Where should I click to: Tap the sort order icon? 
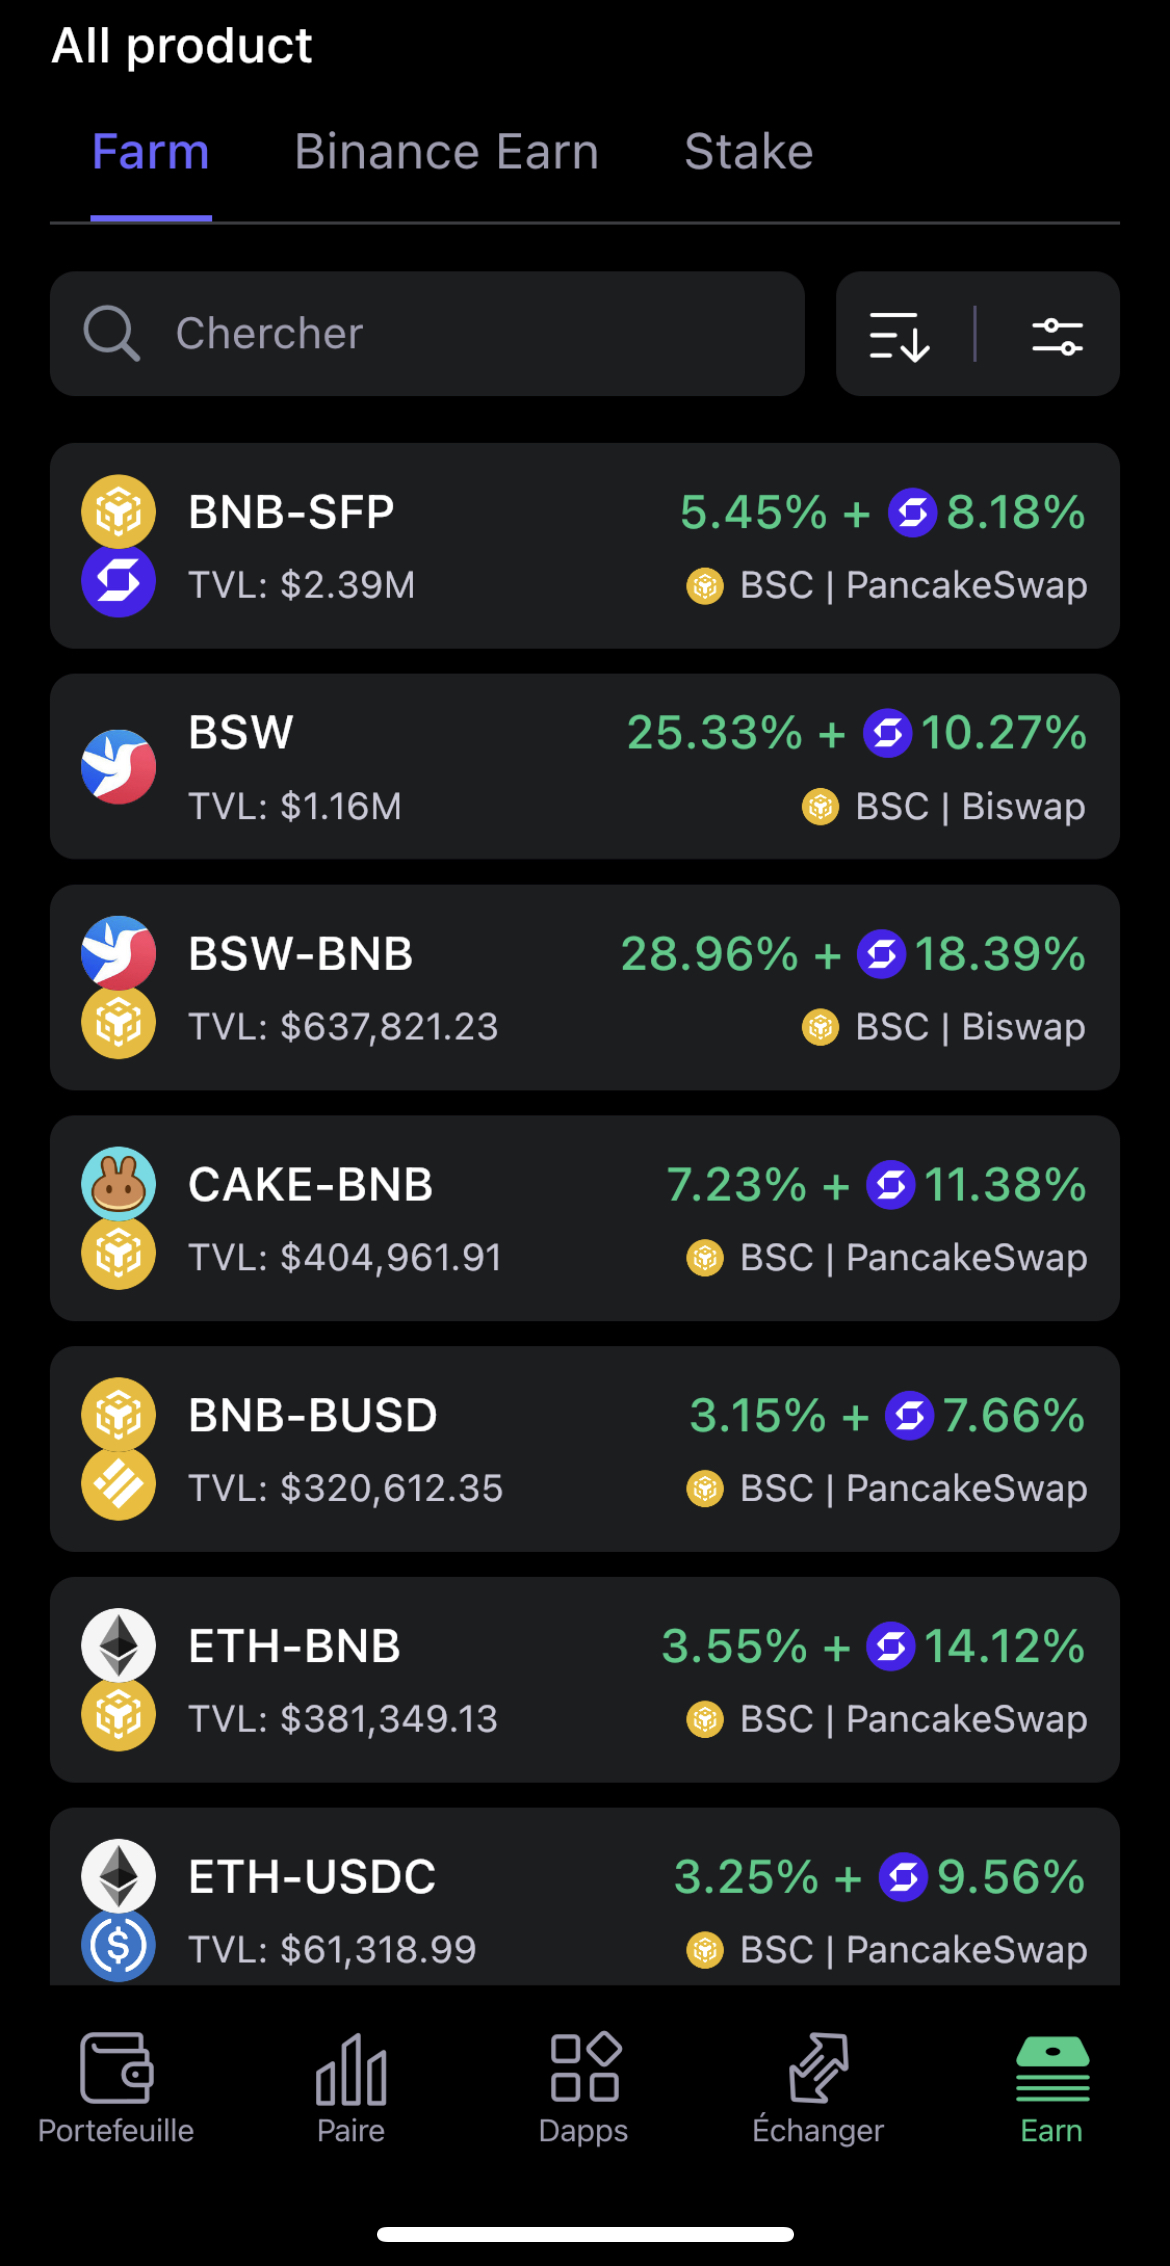pos(899,335)
